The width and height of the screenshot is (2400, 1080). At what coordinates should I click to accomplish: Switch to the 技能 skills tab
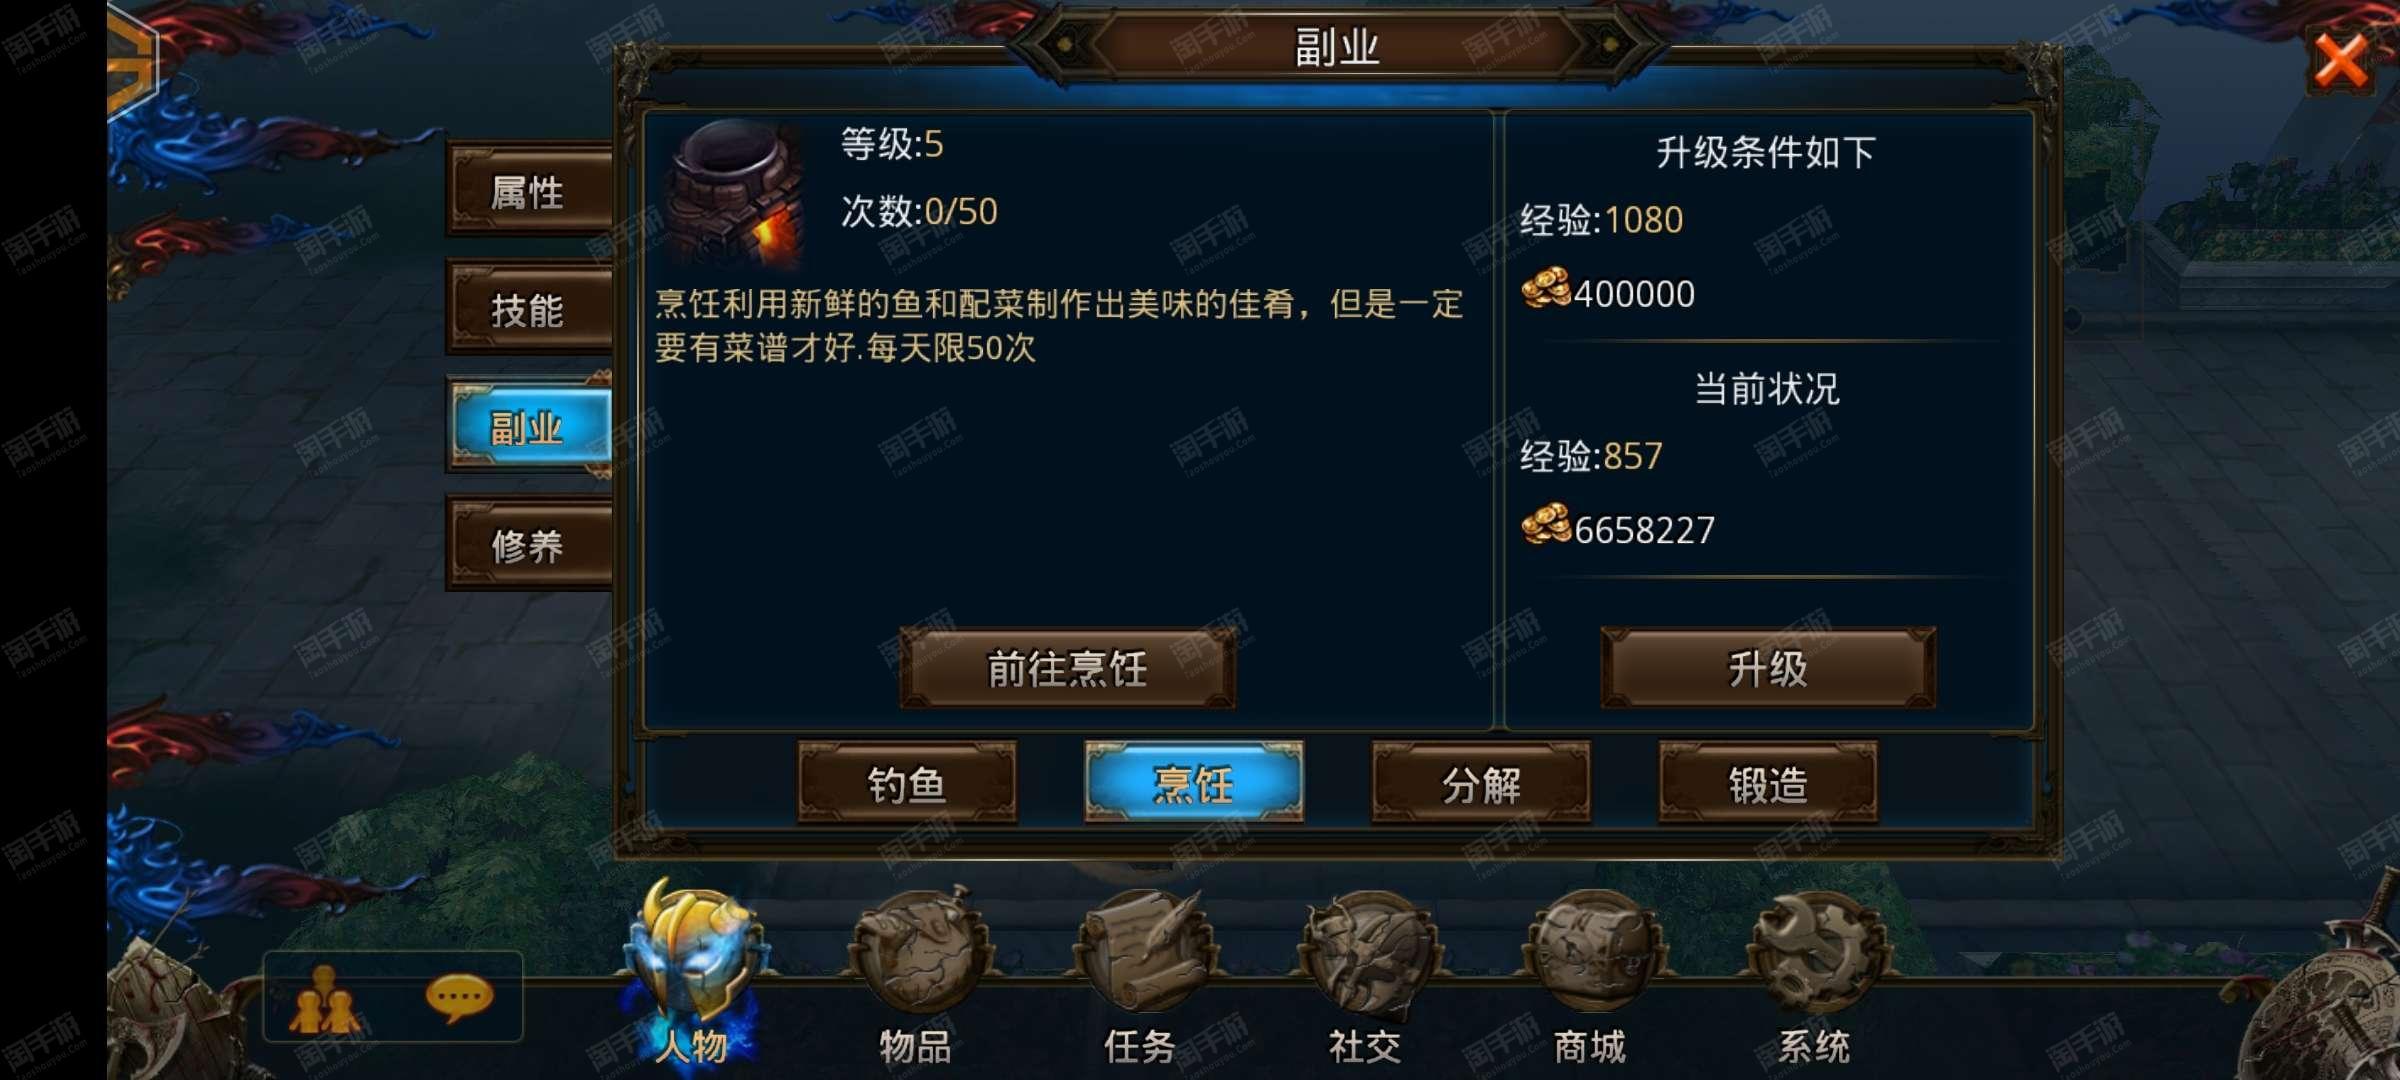pyautogui.click(x=529, y=309)
